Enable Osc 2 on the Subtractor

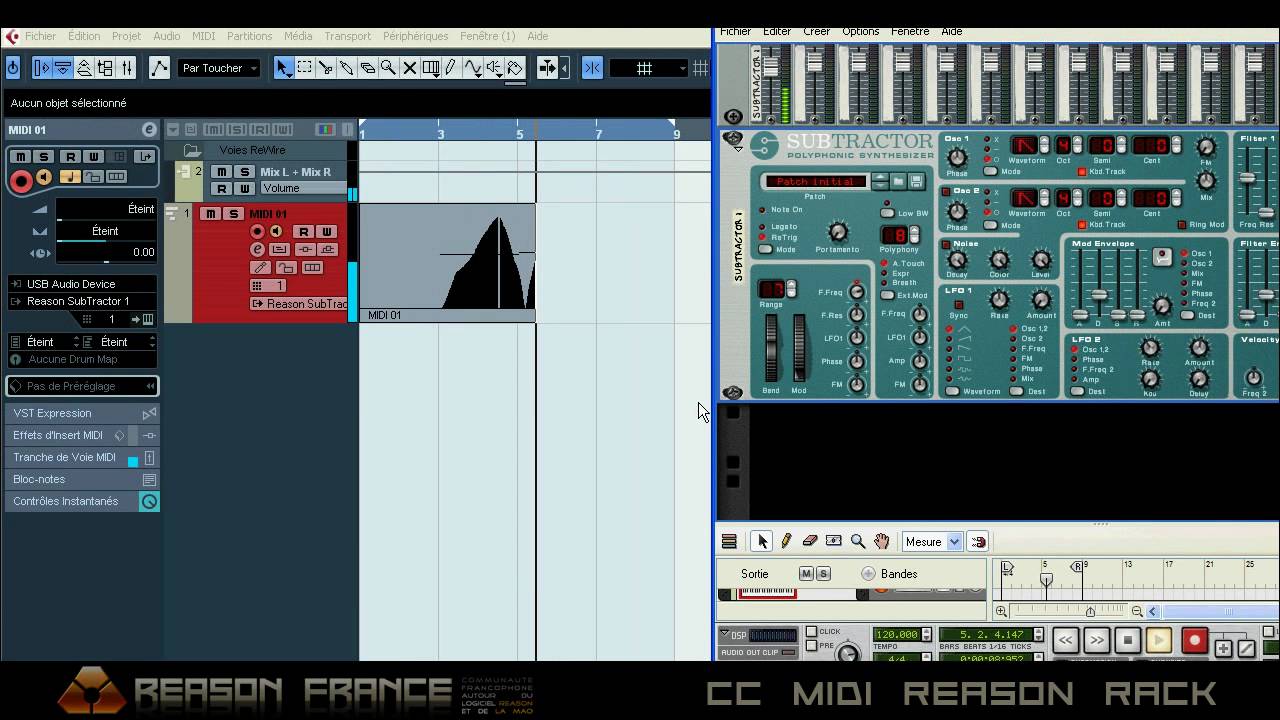946,190
